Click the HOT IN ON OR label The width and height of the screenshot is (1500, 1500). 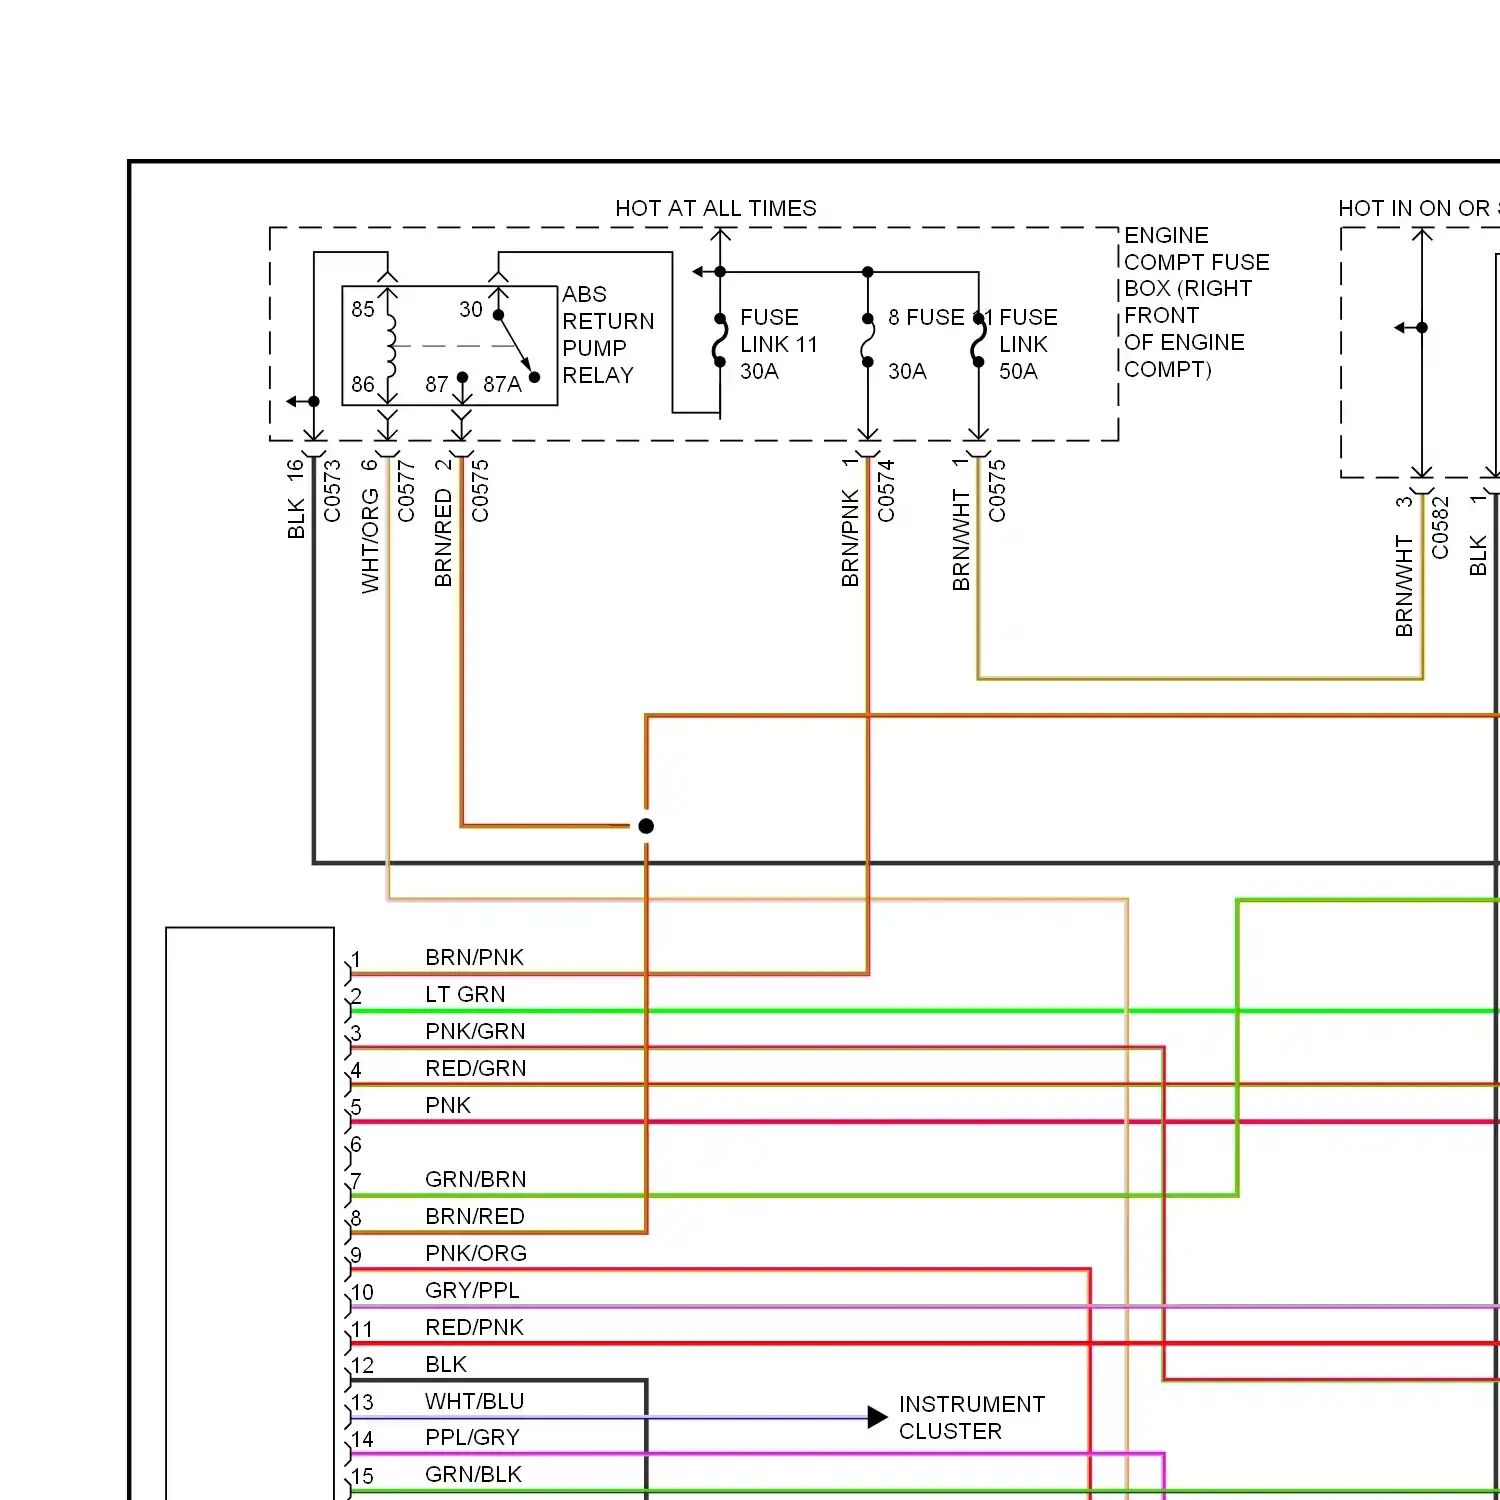(1418, 208)
